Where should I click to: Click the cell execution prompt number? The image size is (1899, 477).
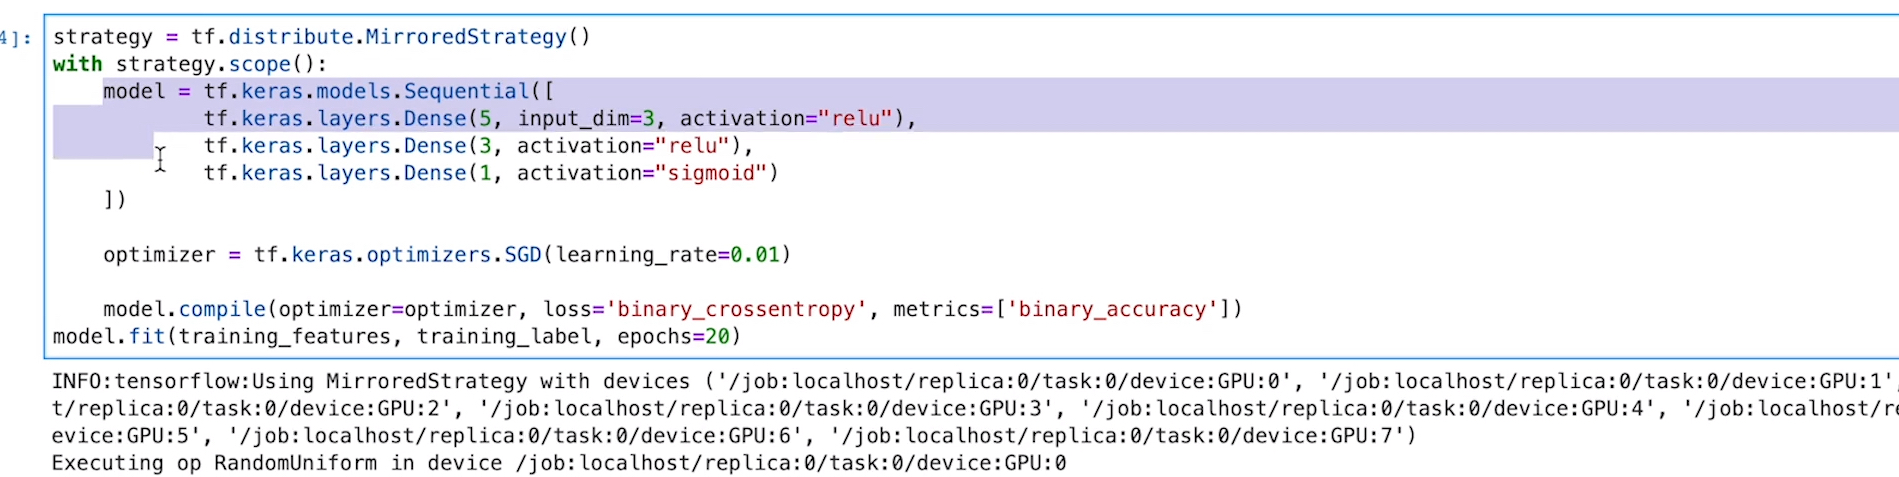click(x=14, y=38)
